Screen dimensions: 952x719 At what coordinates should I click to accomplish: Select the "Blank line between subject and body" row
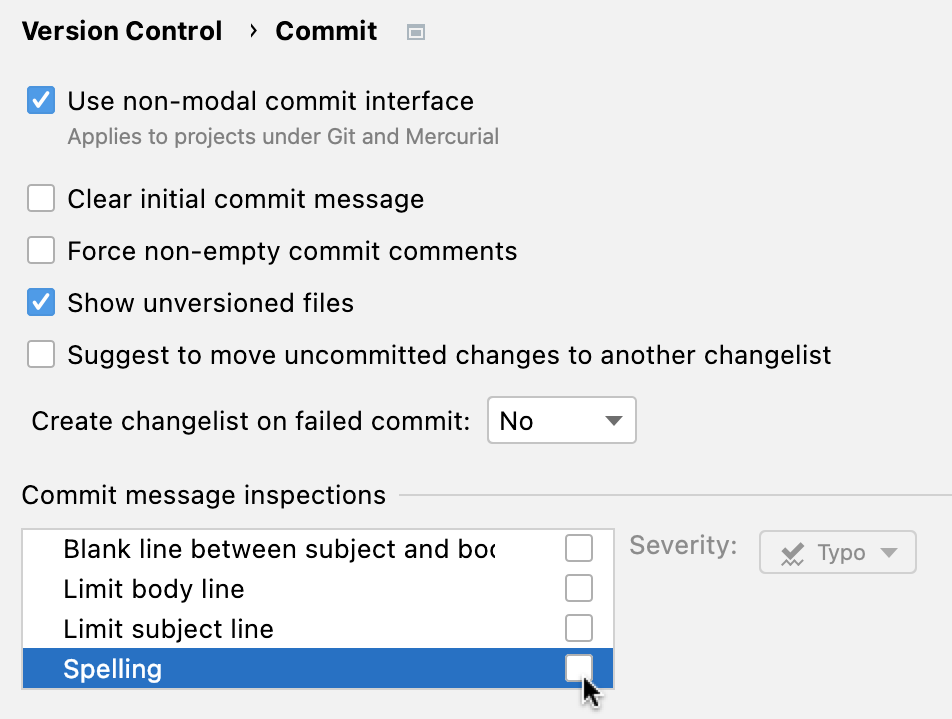tap(280, 548)
